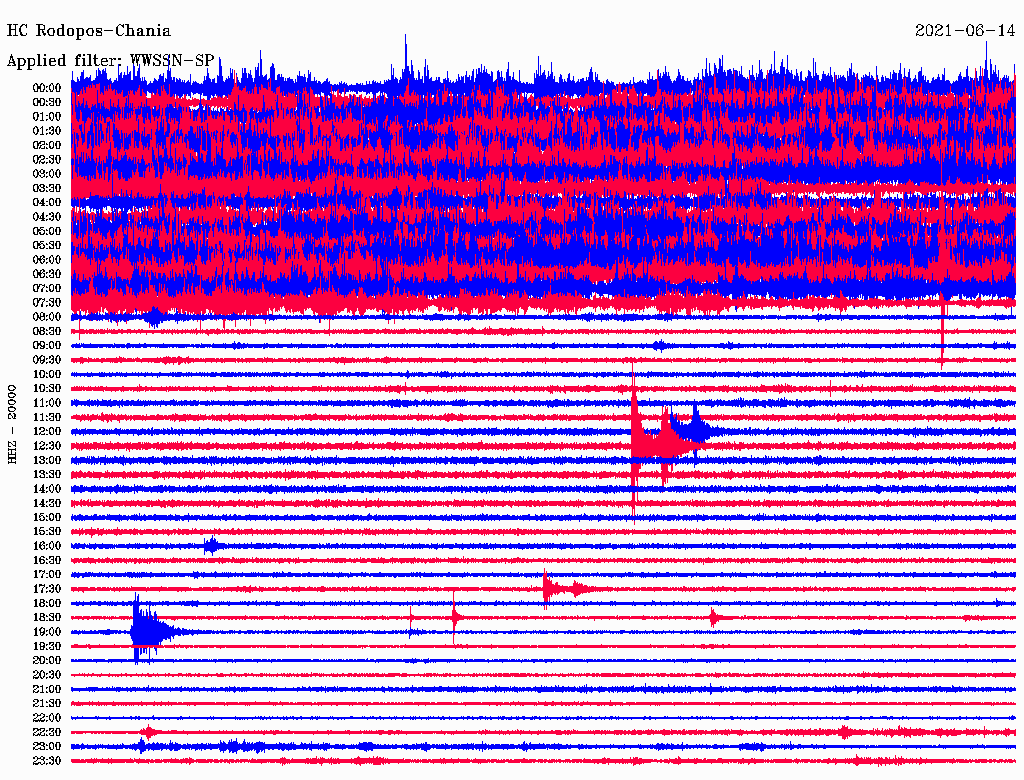
Task: Click the 19:00 time label
Action: pyautogui.click(x=47, y=632)
